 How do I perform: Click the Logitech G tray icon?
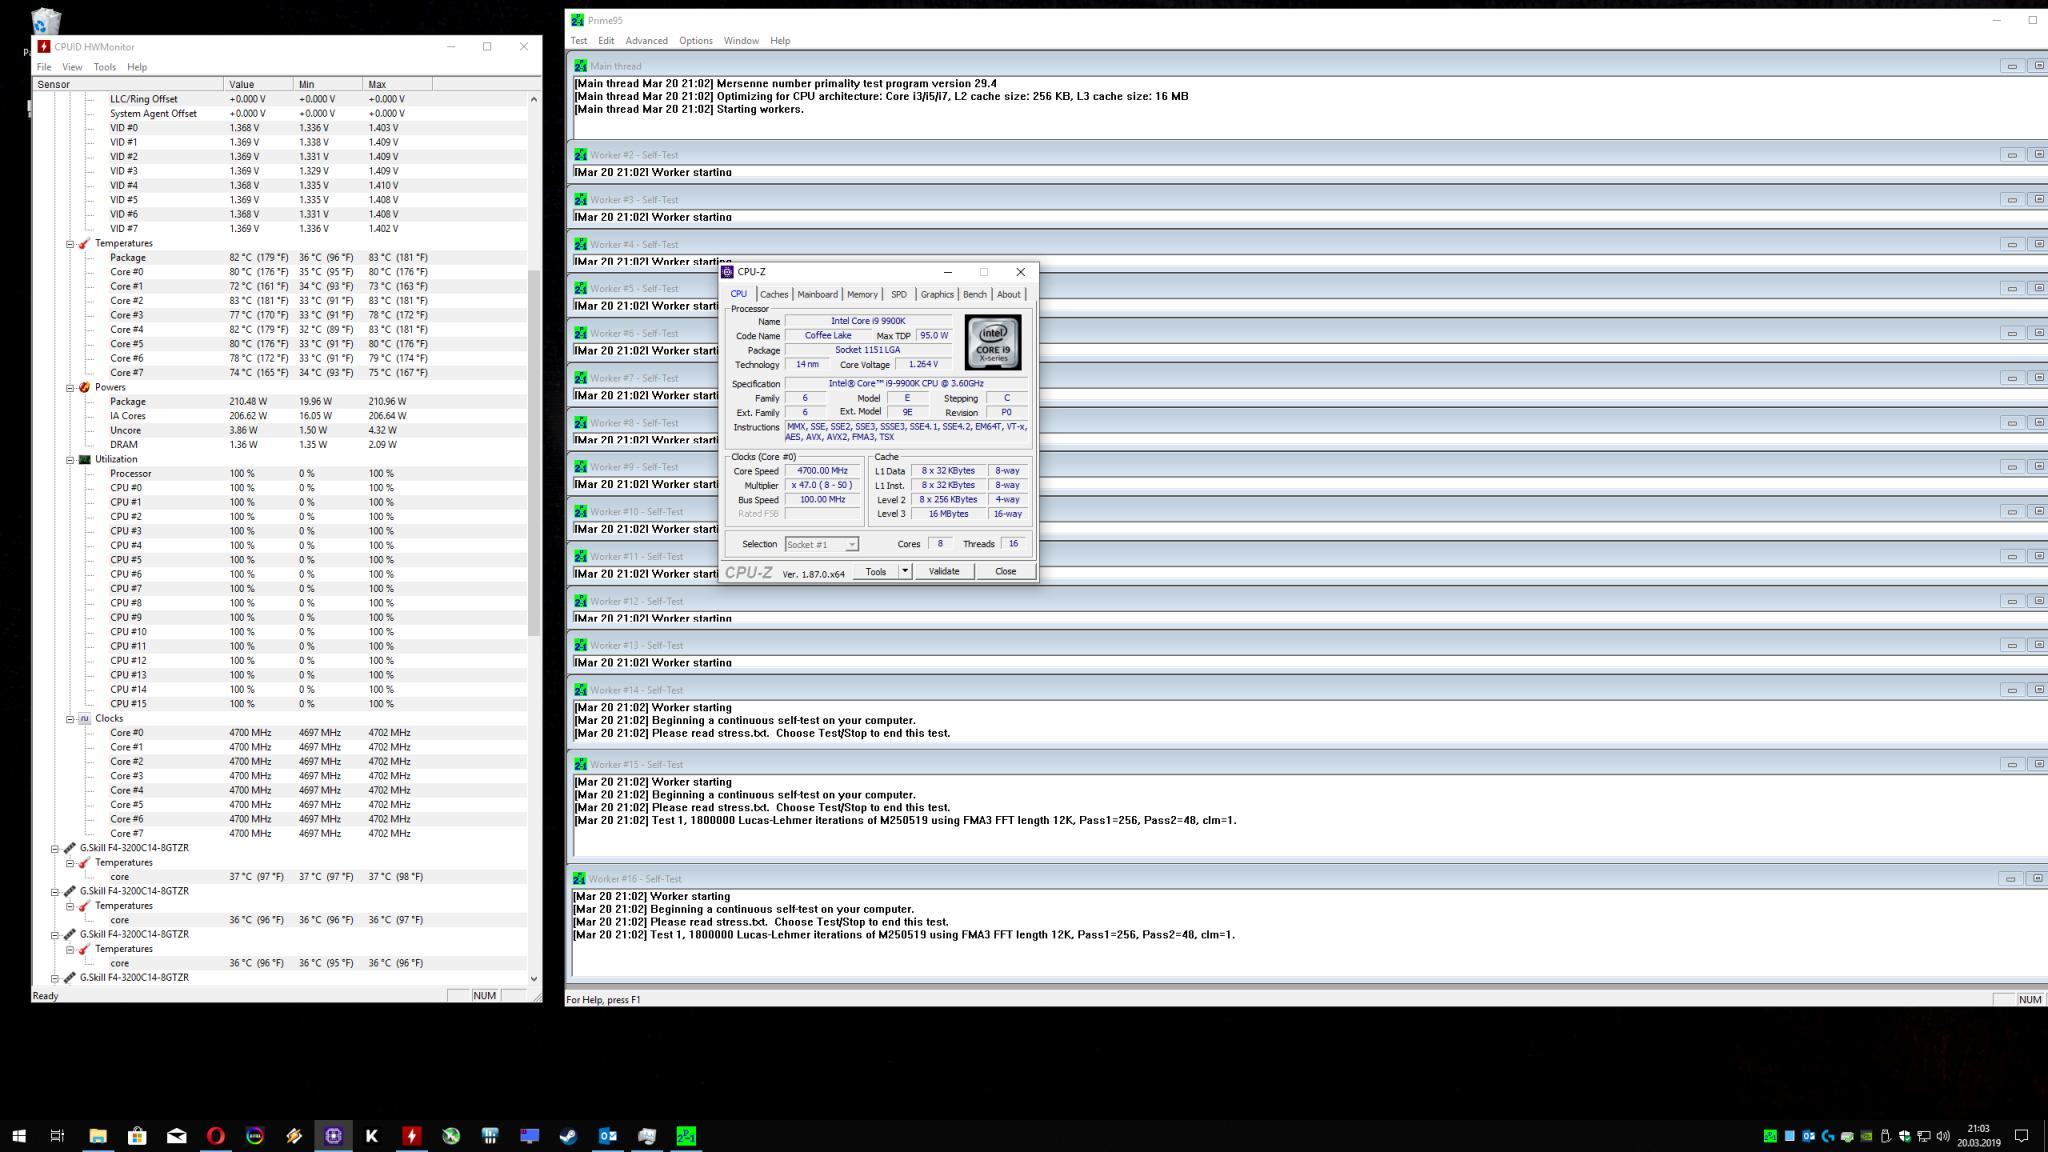(x=1828, y=1136)
